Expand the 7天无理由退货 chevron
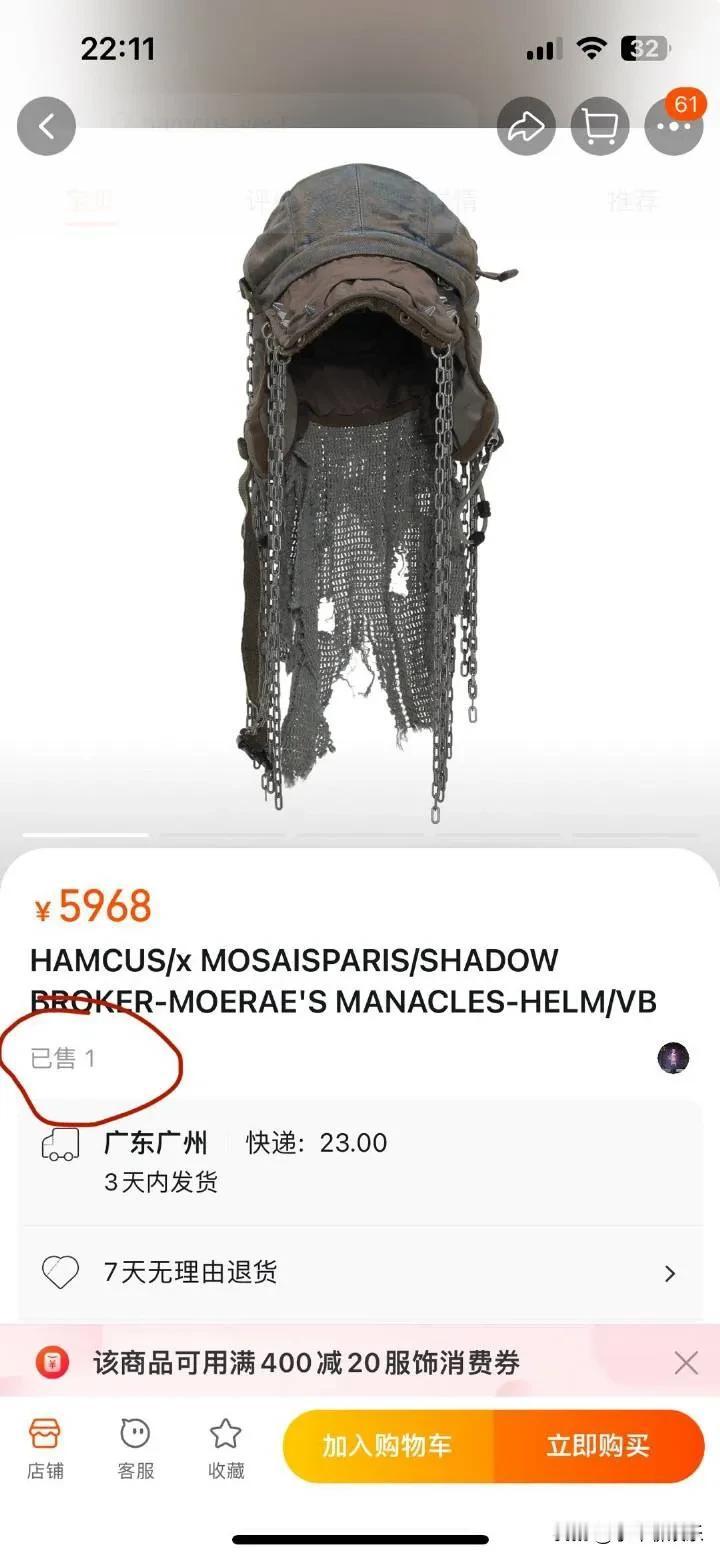720x1559 pixels. (670, 1273)
